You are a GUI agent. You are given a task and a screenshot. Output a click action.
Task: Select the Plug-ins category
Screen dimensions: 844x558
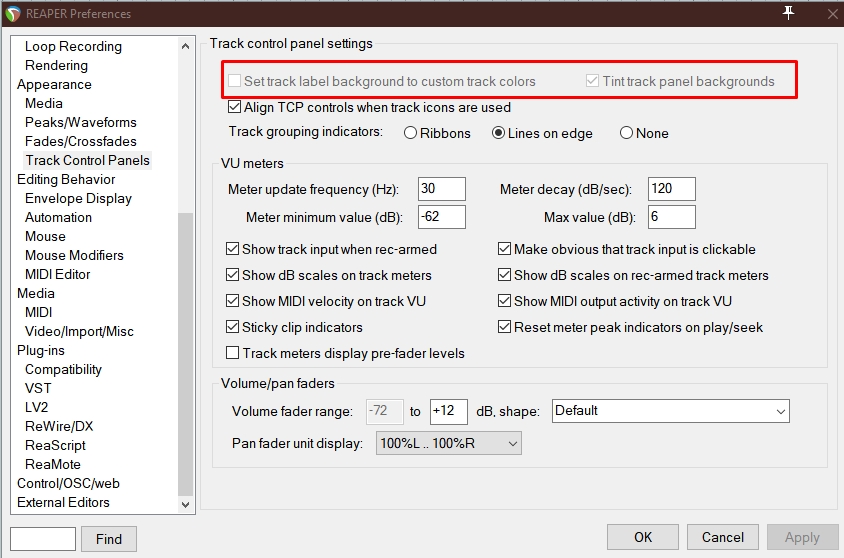[40, 350]
